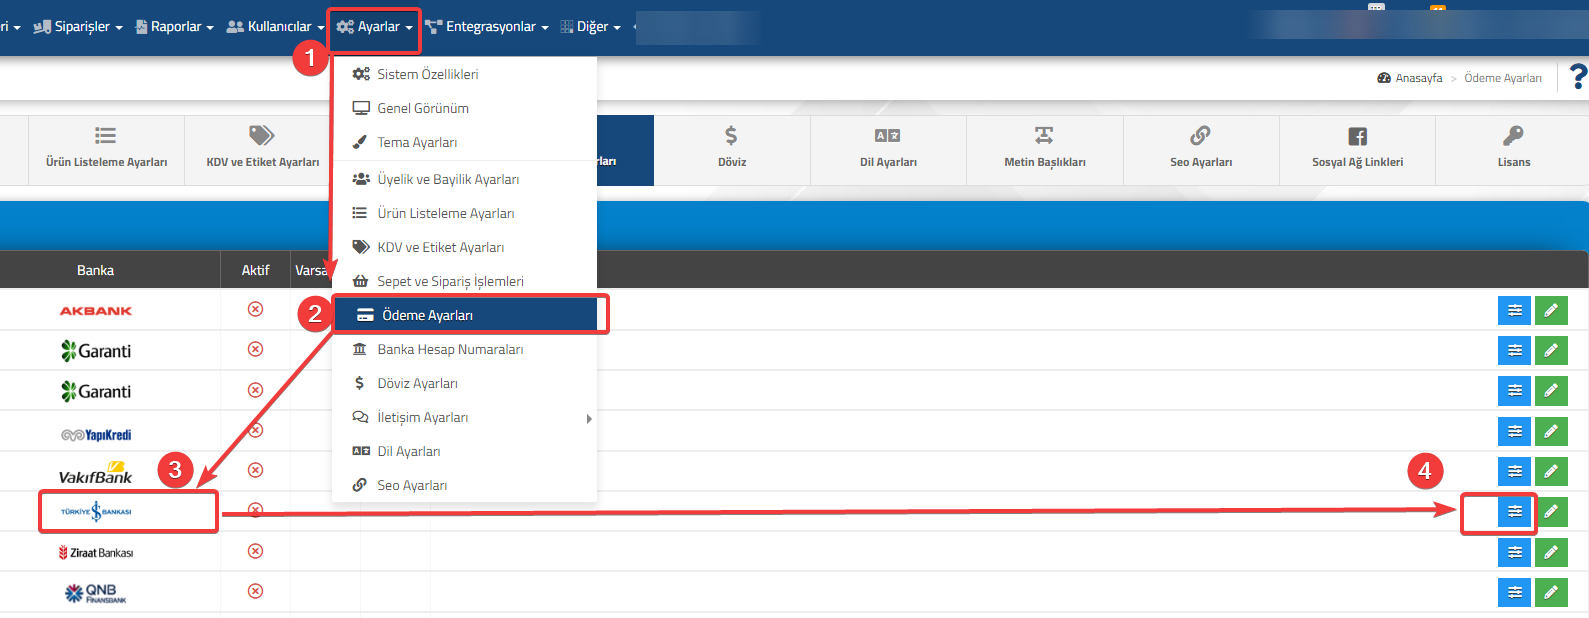
Task: Open help via the question mark icon
Action: tap(1578, 77)
